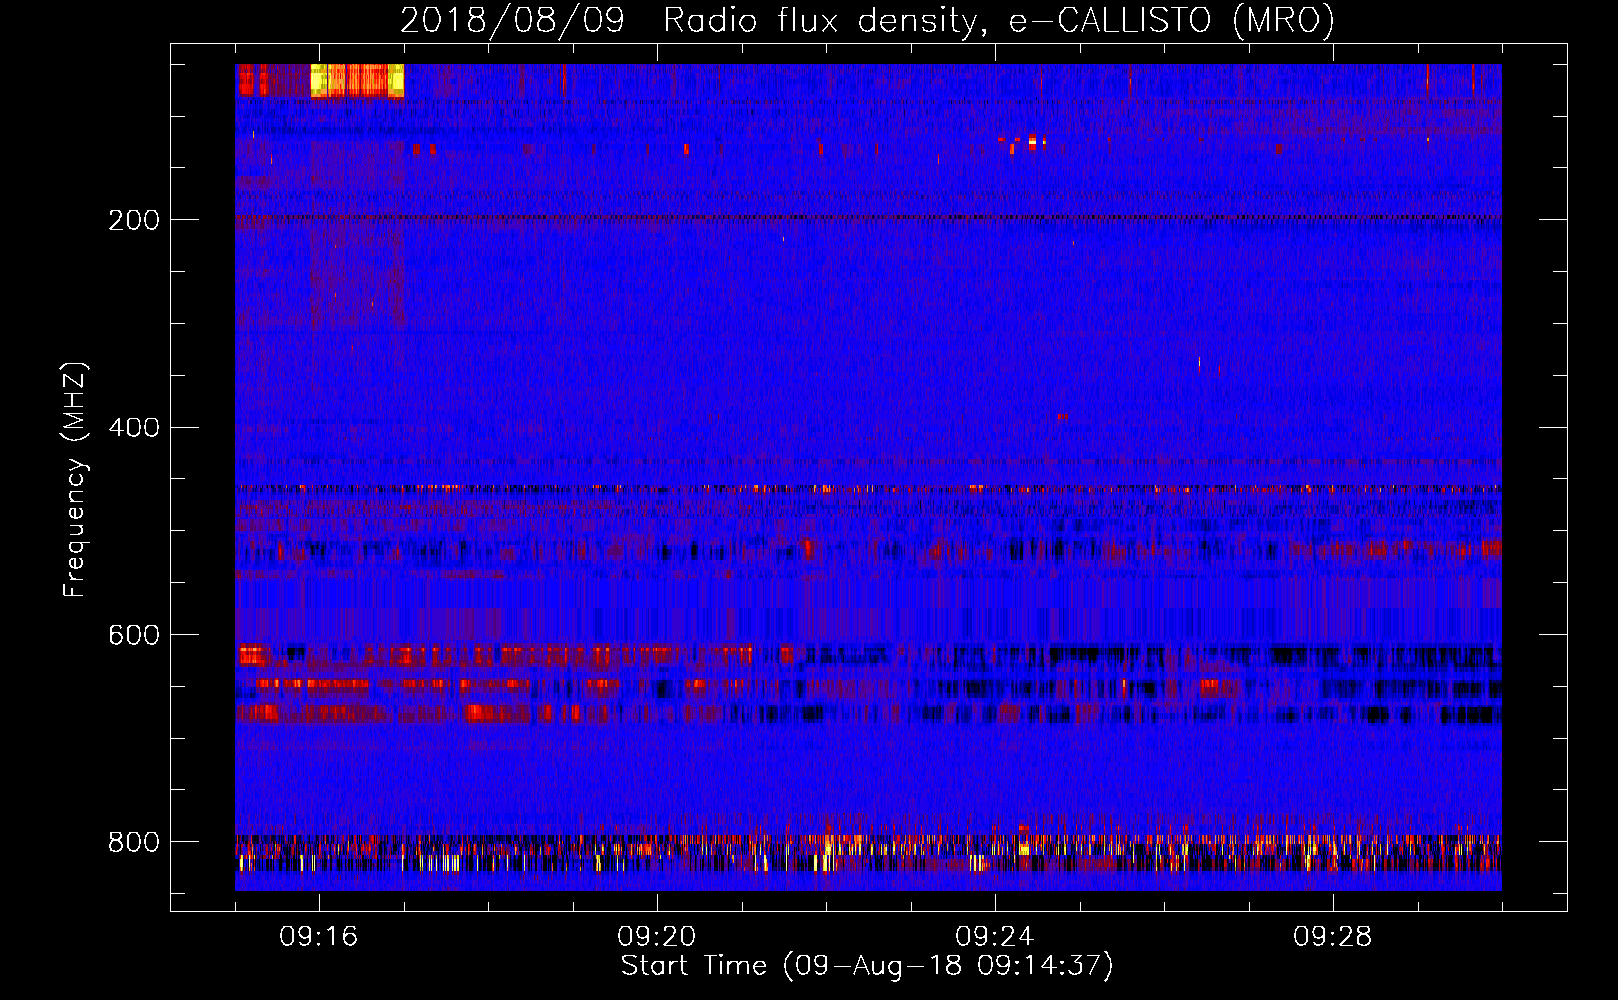Click the 'Frequency (MHZ)' axis label

74,479
